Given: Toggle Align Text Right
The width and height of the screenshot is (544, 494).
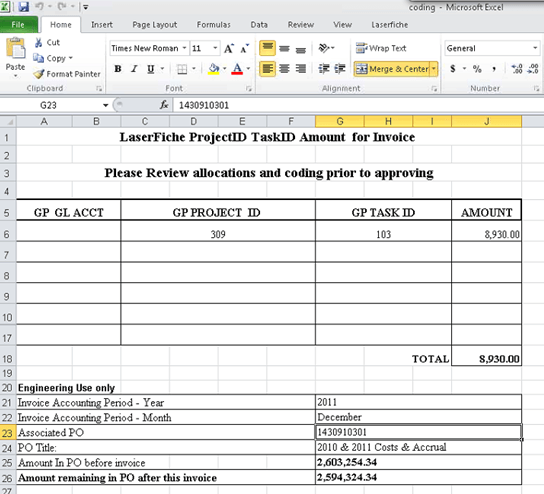Looking at the screenshot, I should click(x=300, y=69).
